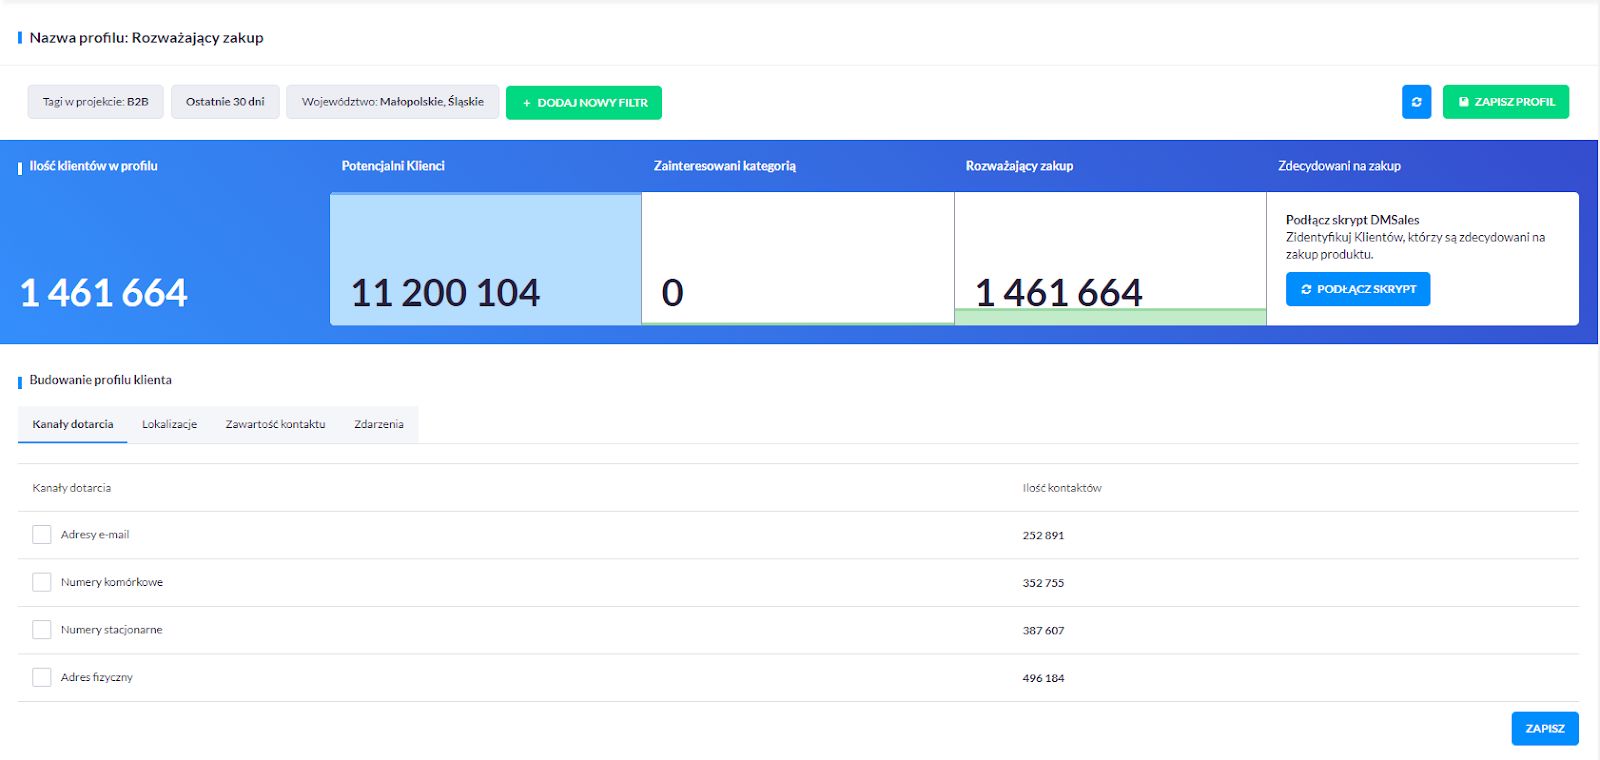Open the 'Tagi w projekcie: B2B' filter
This screenshot has width=1600, height=760.
pos(95,102)
